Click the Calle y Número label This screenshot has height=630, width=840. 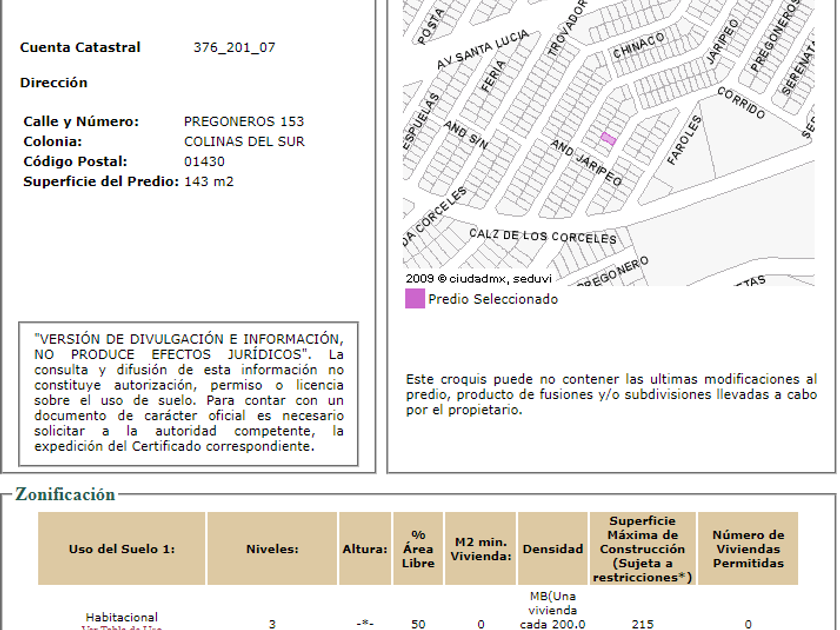81,121
